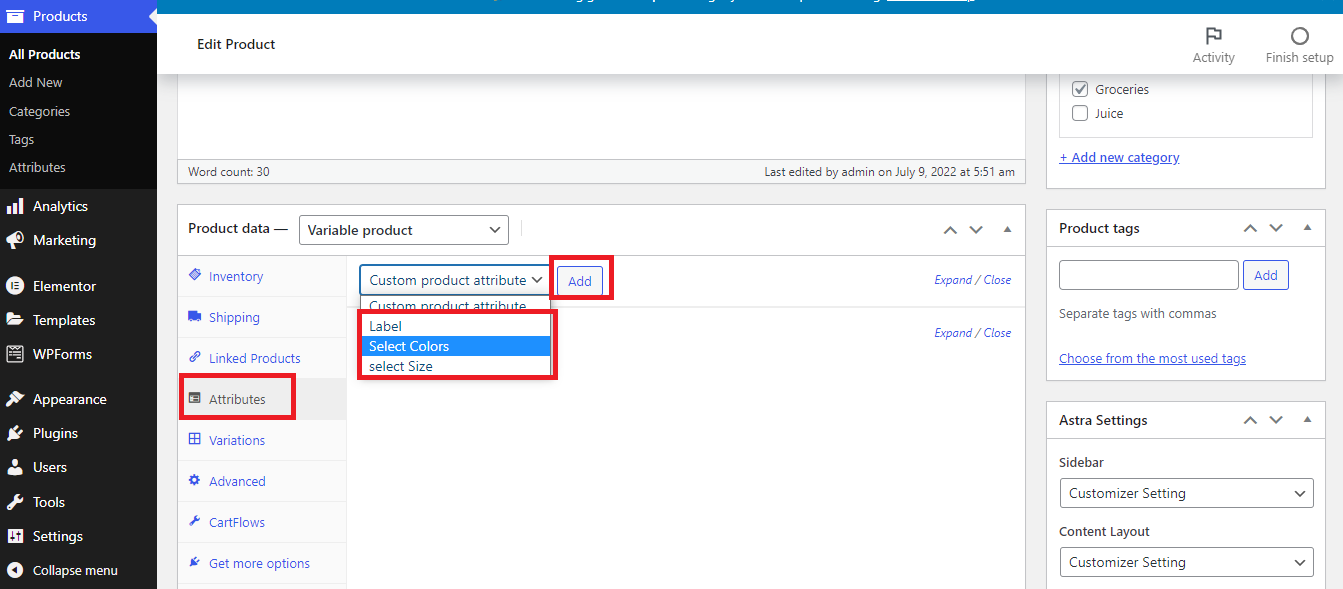Click the product tags text field
The height and width of the screenshot is (589, 1343).
pyautogui.click(x=1148, y=275)
